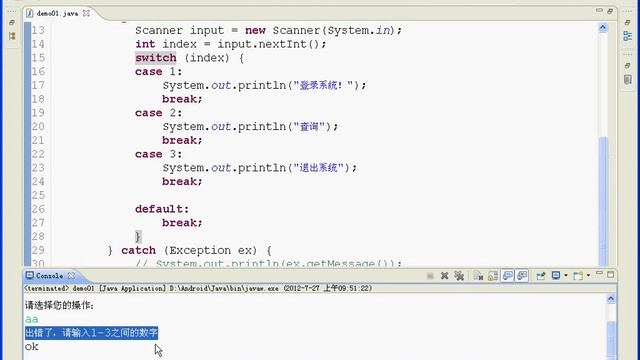Image resolution: width=640 pixels, height=360 pixels.
Task: Click the Clear Console icon
Action: pos(478,276)
